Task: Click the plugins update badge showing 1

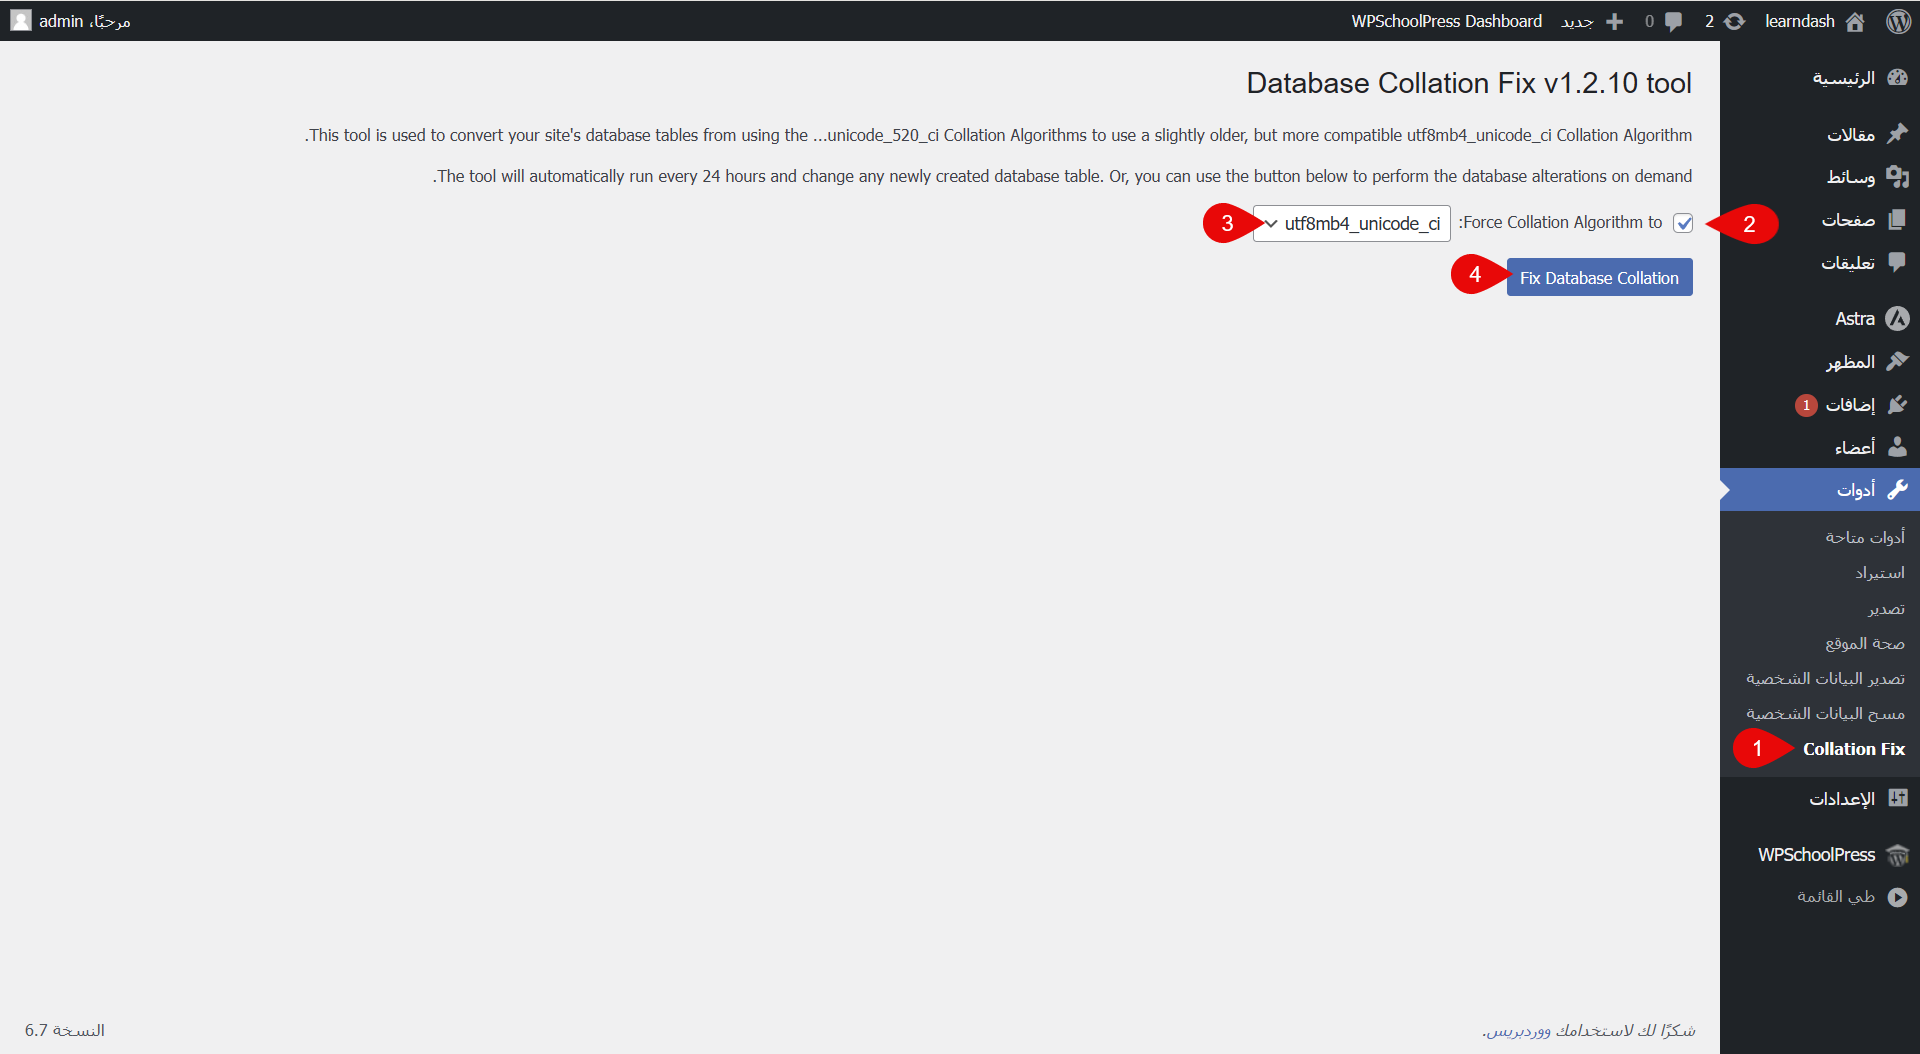Action: (1806, 405)
